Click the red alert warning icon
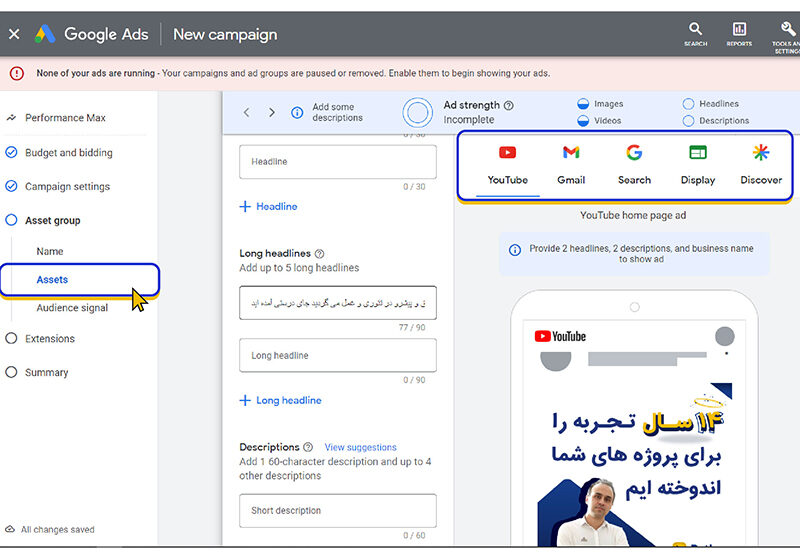800x552 pixels. [17, 73]
